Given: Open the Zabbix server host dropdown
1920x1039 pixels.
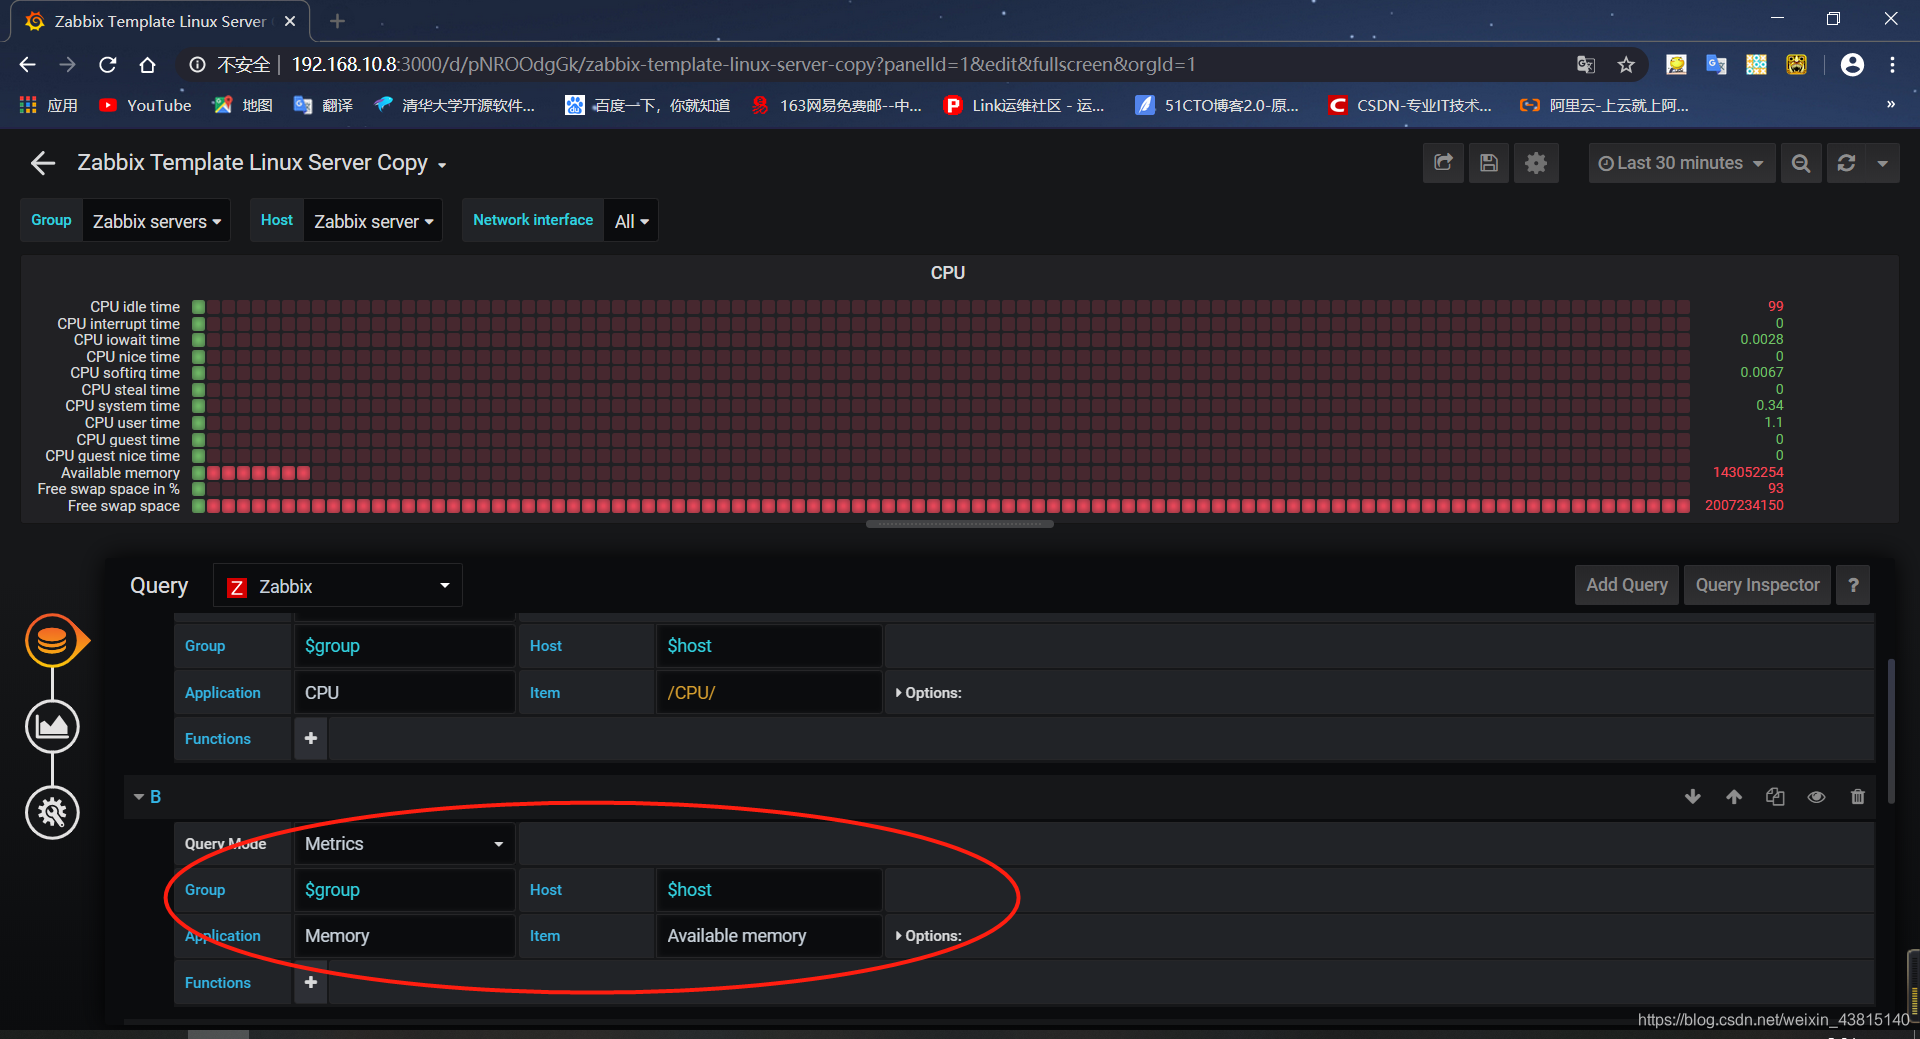Looking at the screenshot, I should tap(373, 221).
